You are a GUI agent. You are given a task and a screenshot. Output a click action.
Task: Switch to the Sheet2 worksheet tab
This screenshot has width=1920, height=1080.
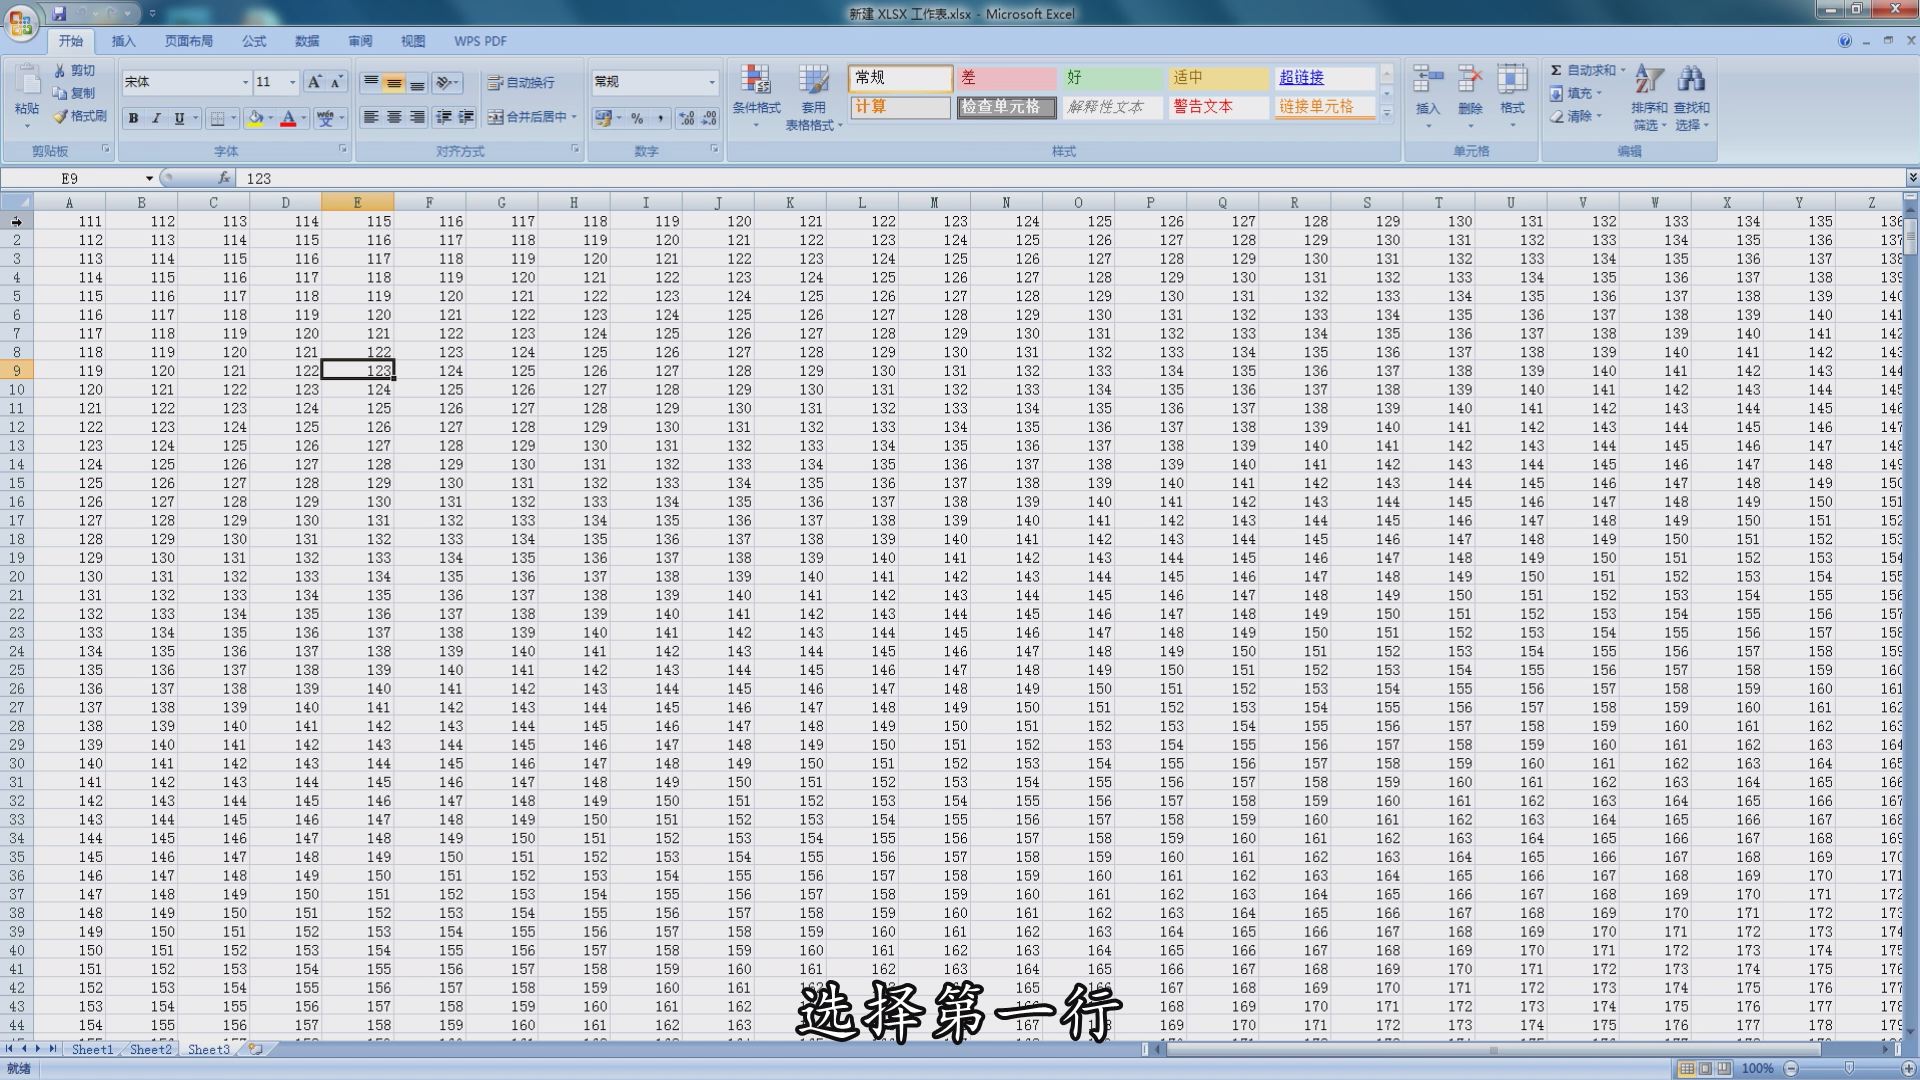[150, 1049]
